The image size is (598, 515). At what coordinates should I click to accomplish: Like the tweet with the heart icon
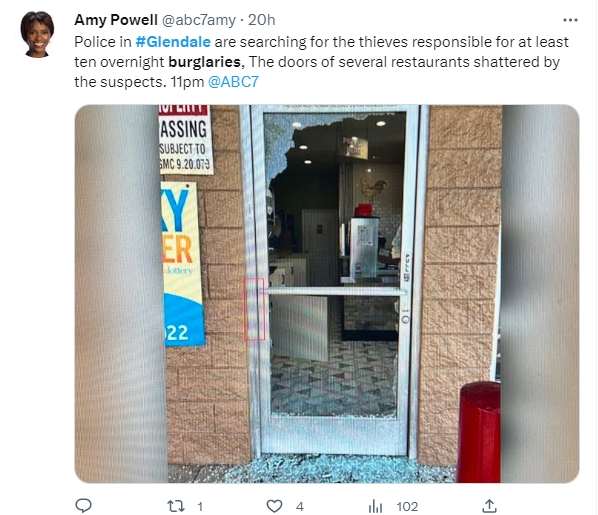pyautogui.click(x=274, y=506)
